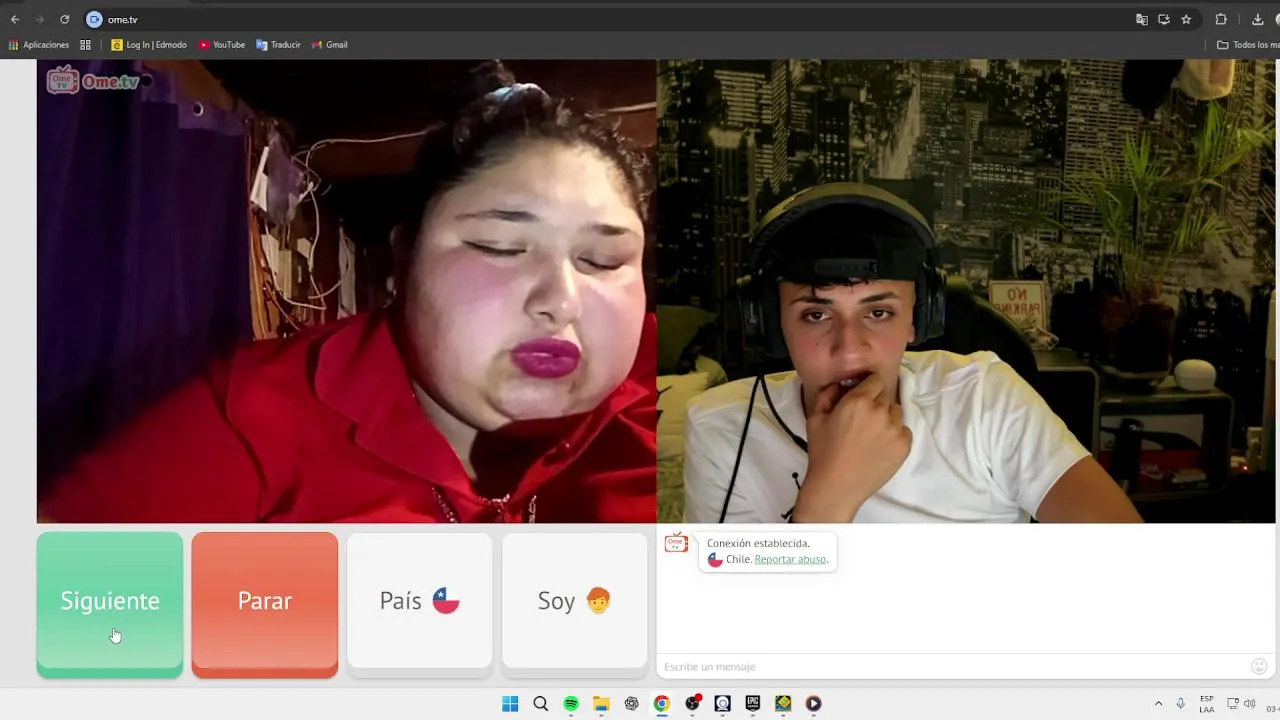The height and width of the screenshot is (720, 1280).
Task: Show hidden system tray icons
Action: pos(1158,704)
